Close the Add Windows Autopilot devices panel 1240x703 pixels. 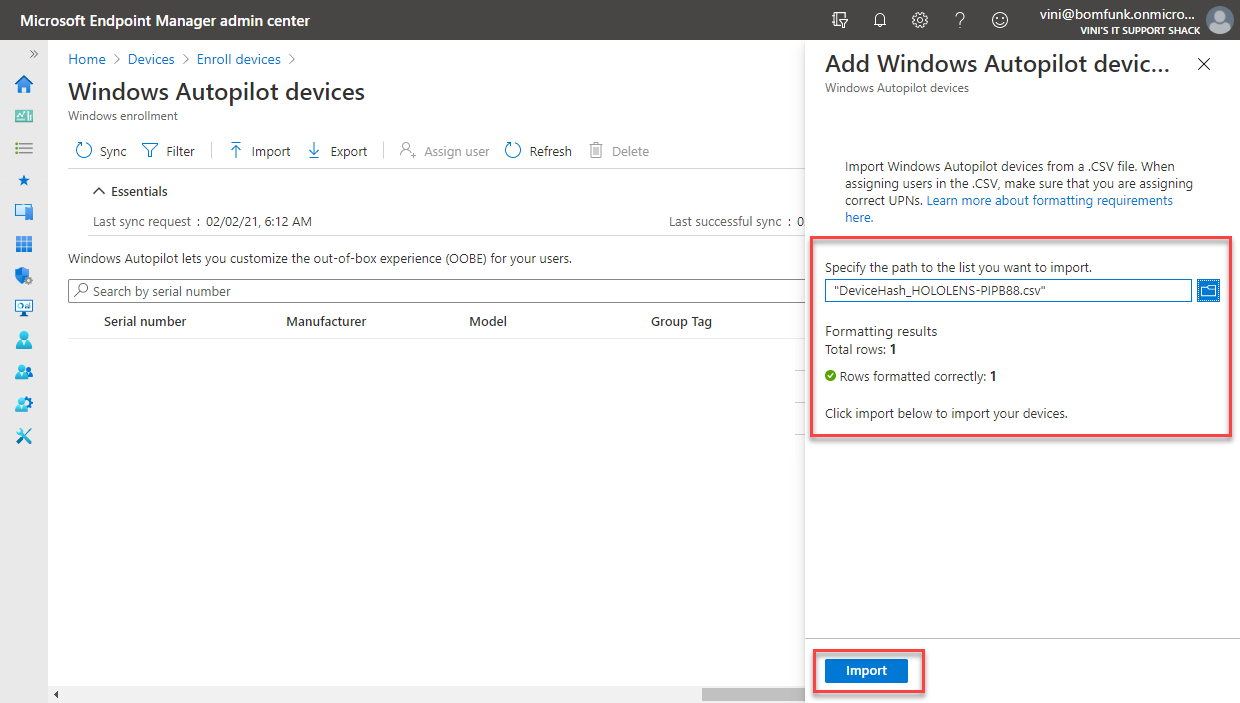(1204, 64)
